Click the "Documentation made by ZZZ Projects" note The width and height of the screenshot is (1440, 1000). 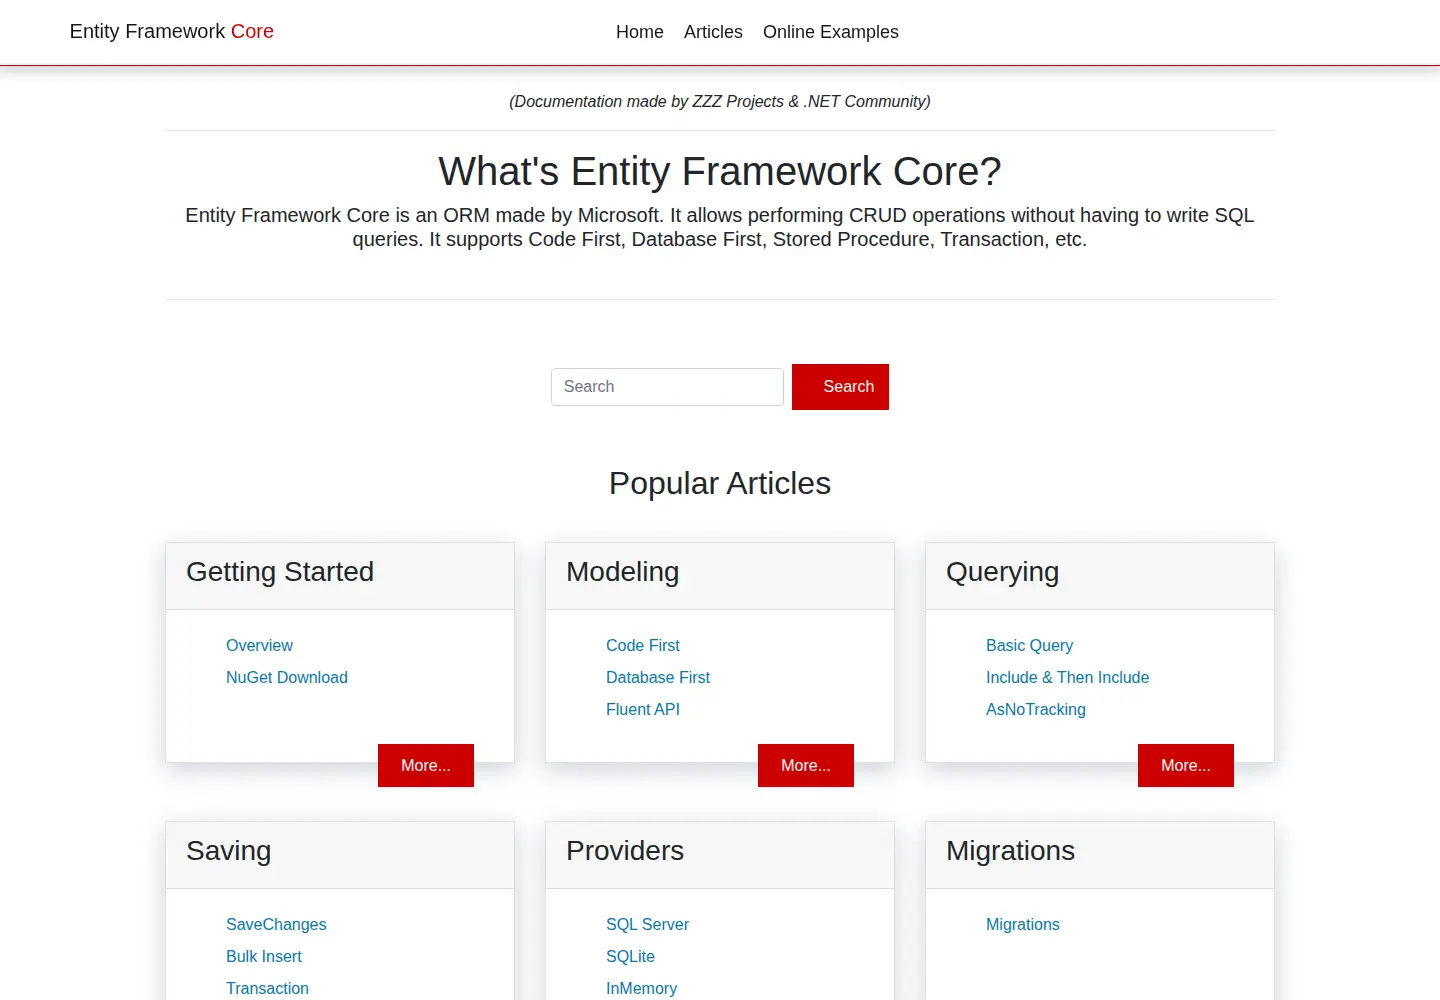pos(720,101)
